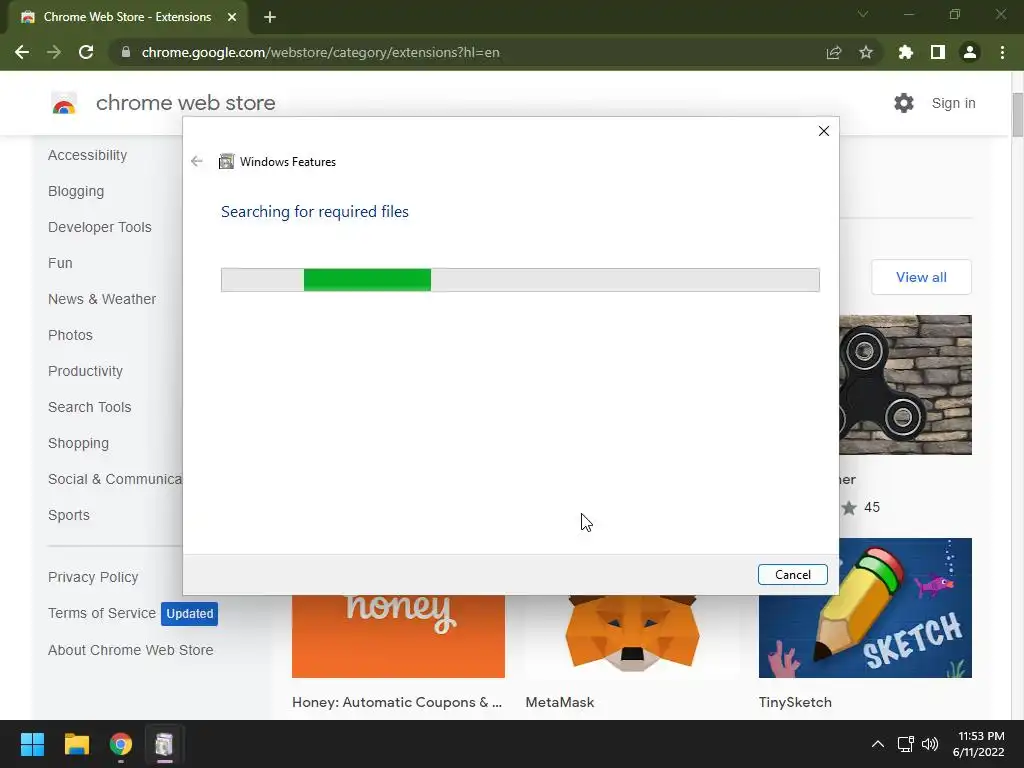Select the Shopping category
The width and height of the screenshot is (1024, 768).
(x=78, y=443)
